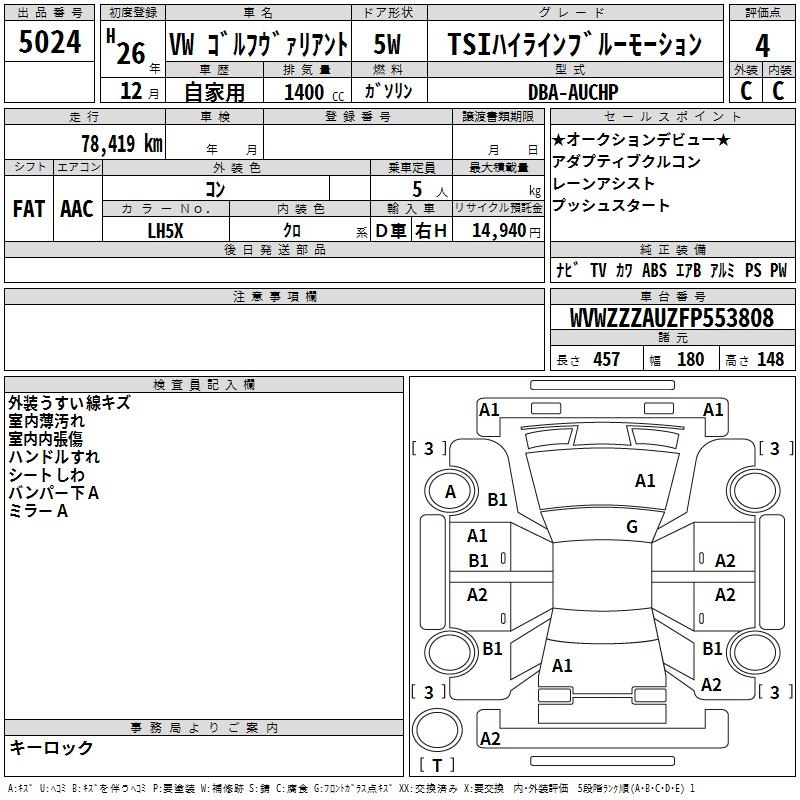Viewport: 800px width, 800px height.
Task: Click inspector note ミラーA
Action: 38,511
